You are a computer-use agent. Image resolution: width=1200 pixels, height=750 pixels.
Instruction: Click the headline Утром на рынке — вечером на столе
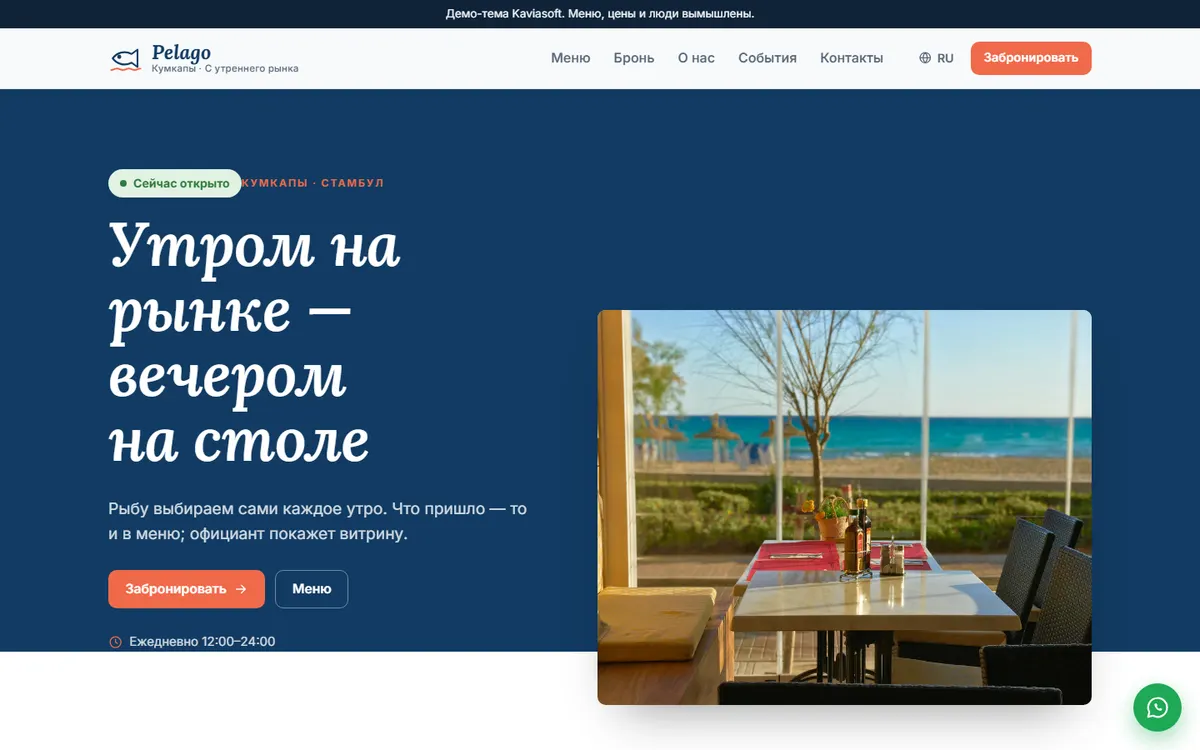click(x=254, y=343)
